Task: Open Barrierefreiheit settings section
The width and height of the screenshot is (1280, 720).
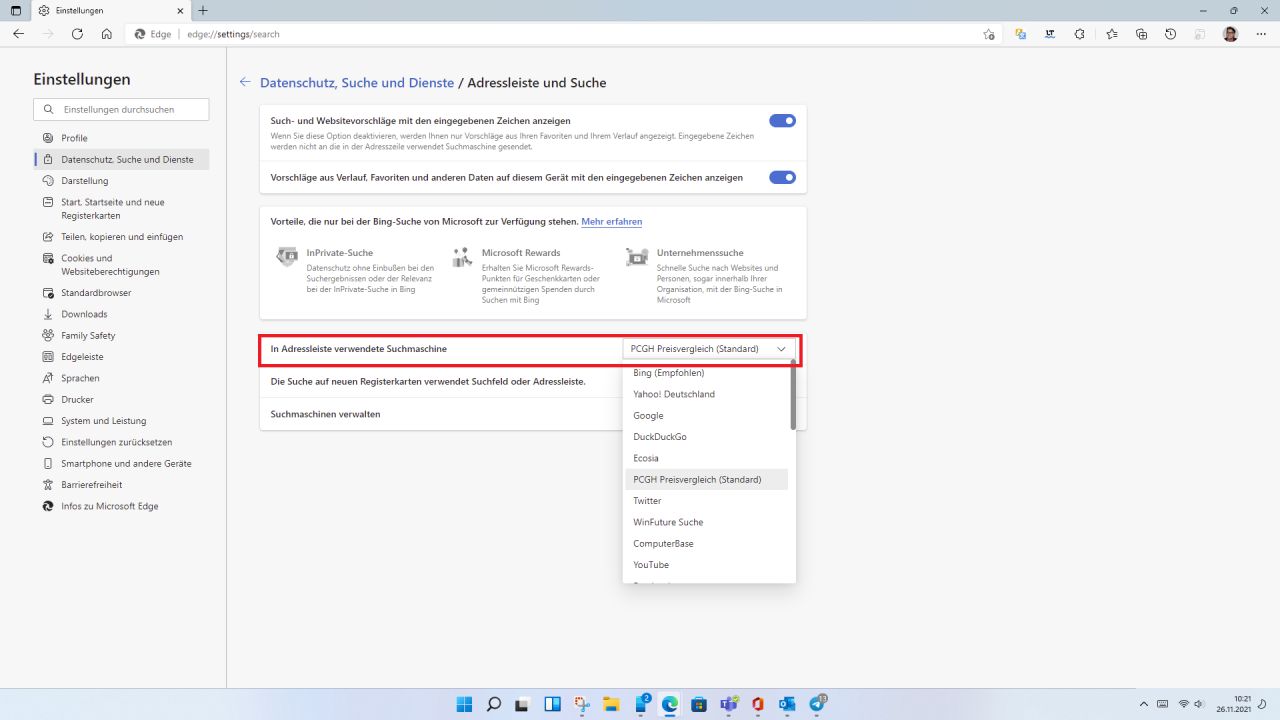Action: point(121,485)
